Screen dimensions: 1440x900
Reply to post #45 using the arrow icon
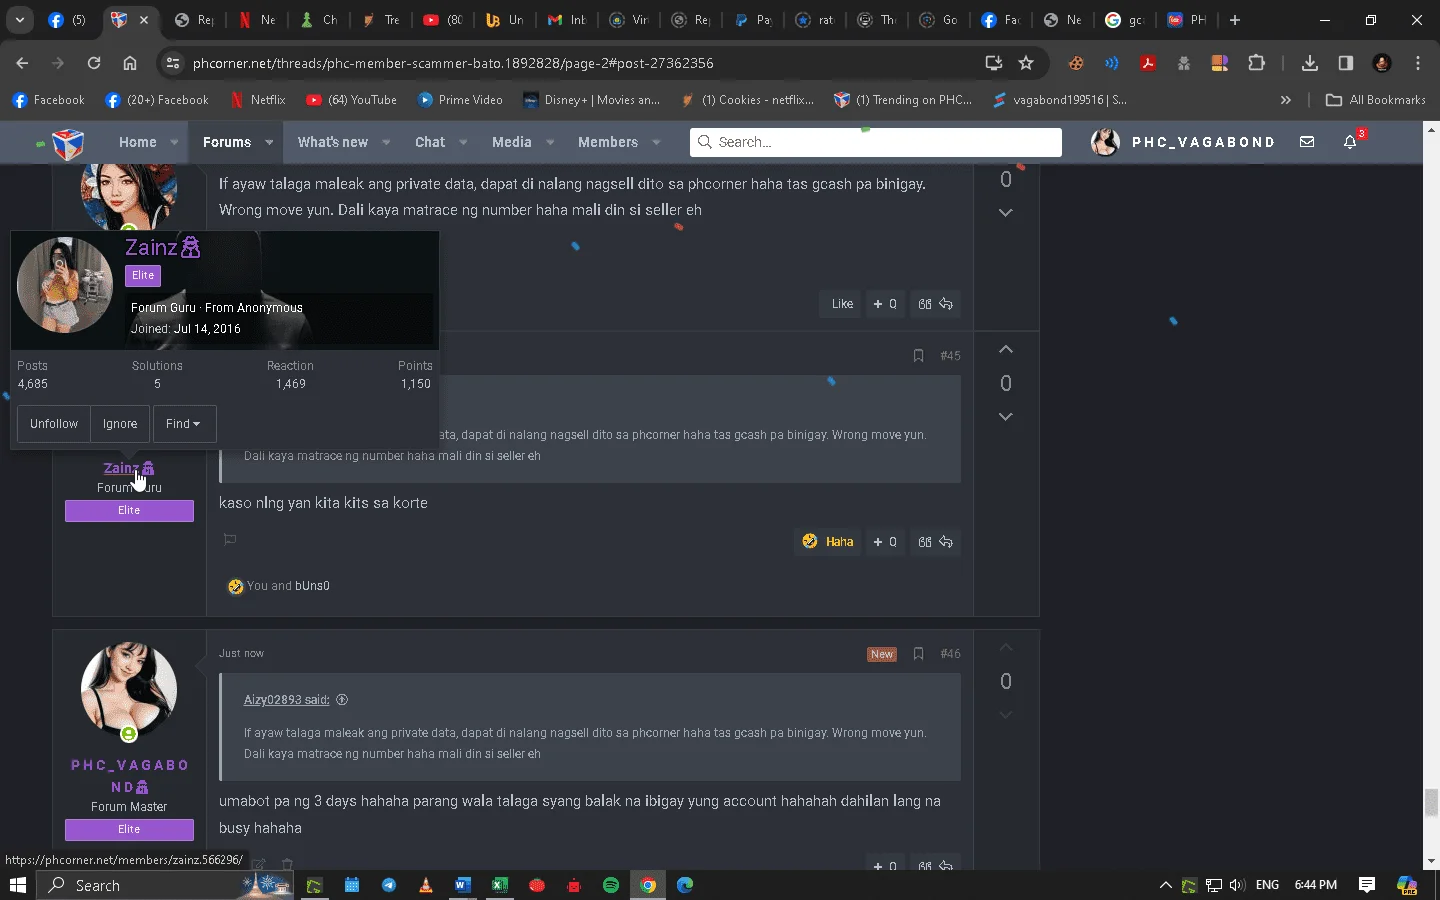pyautogui.click(x=946, y=542)
